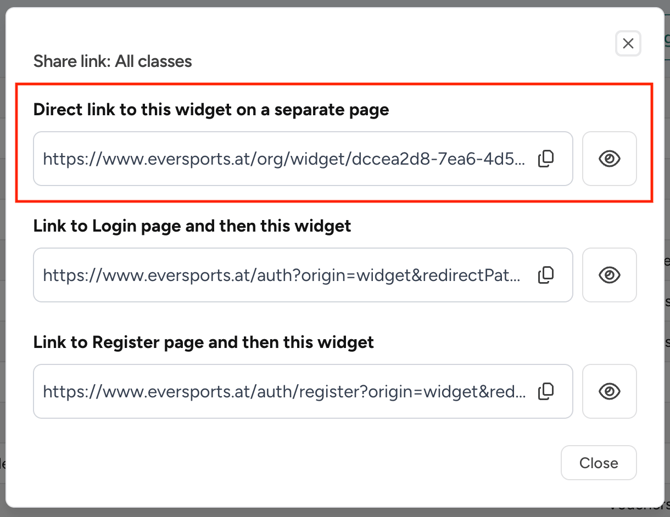
Task: Focus the eversports.at/org/widget URL field
Action: (283, 159)
